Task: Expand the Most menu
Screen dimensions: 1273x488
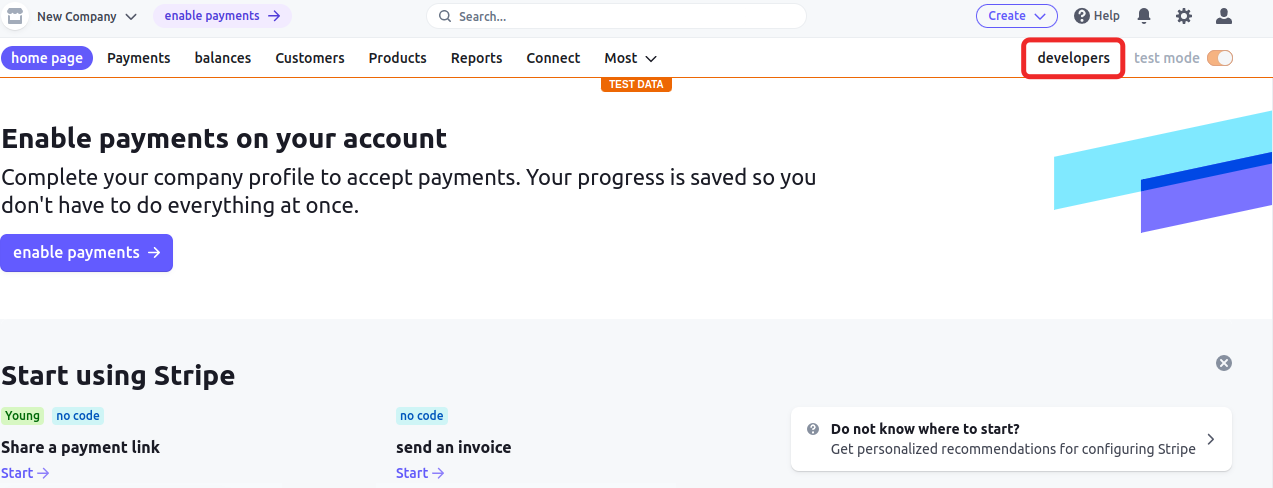Action: click(x=630, y=58)
